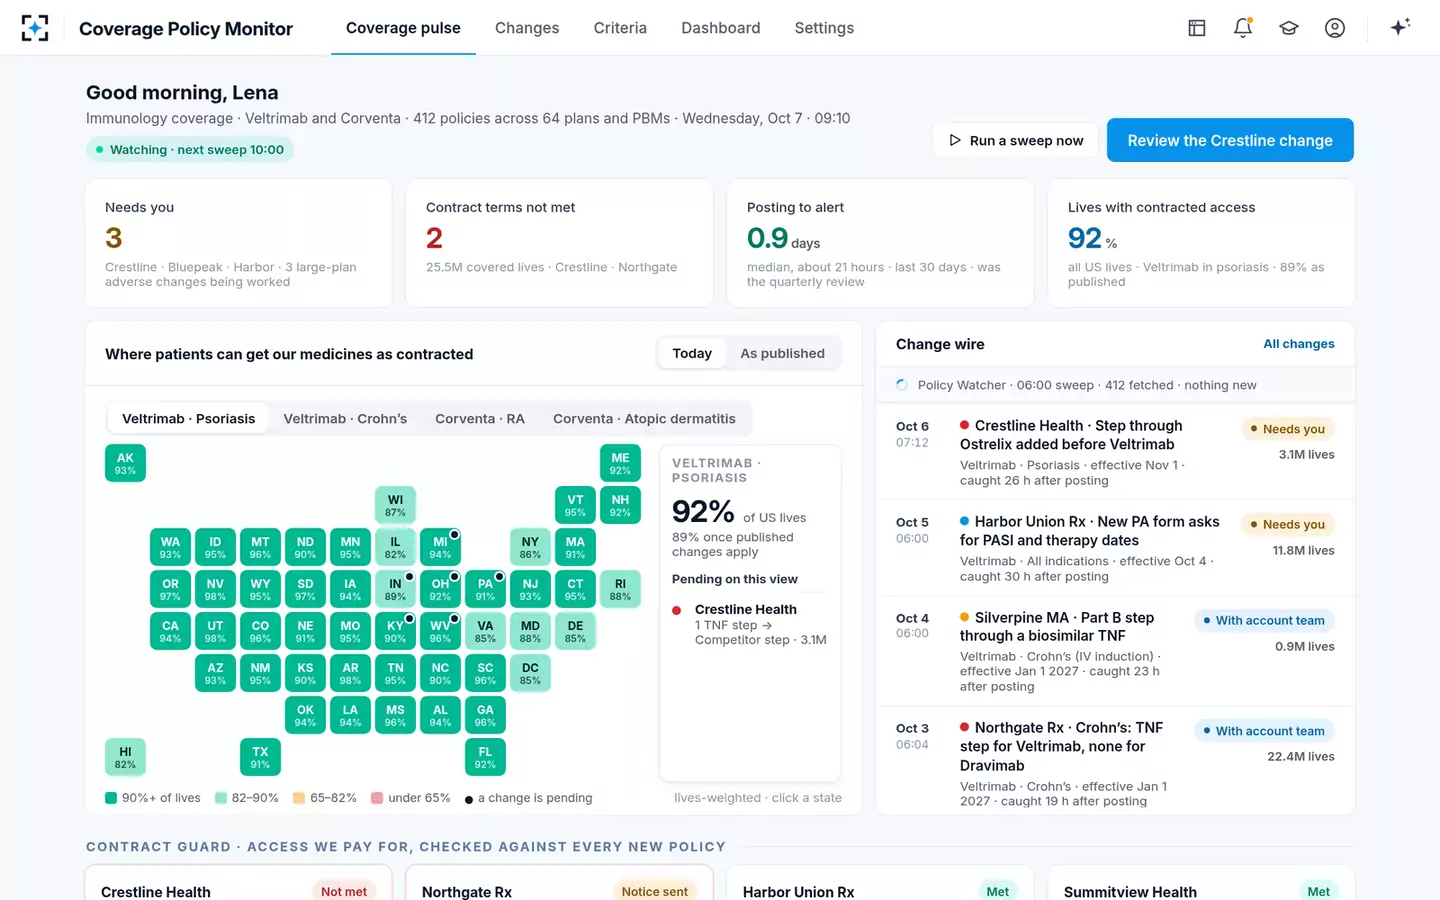Select the Veltrimab · Crohn's map tab
This screenshot has height=900, width=1440.
pyautogui.click(x=345, y=419)
